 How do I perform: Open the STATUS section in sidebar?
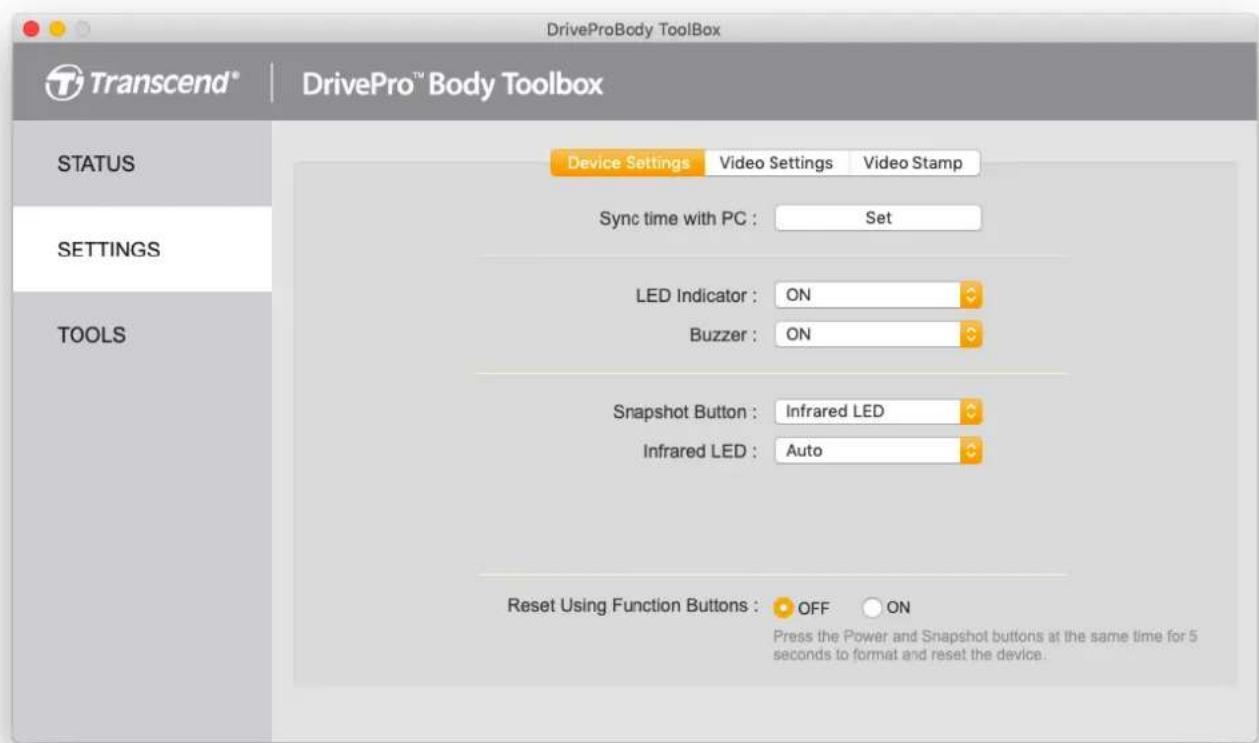coord(142,164)
